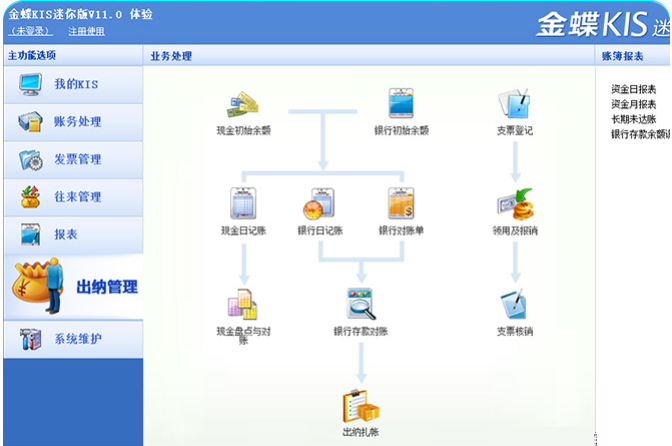Click the 现金初始余额 label
Viewport: 672px width, 446px height.
243,130
